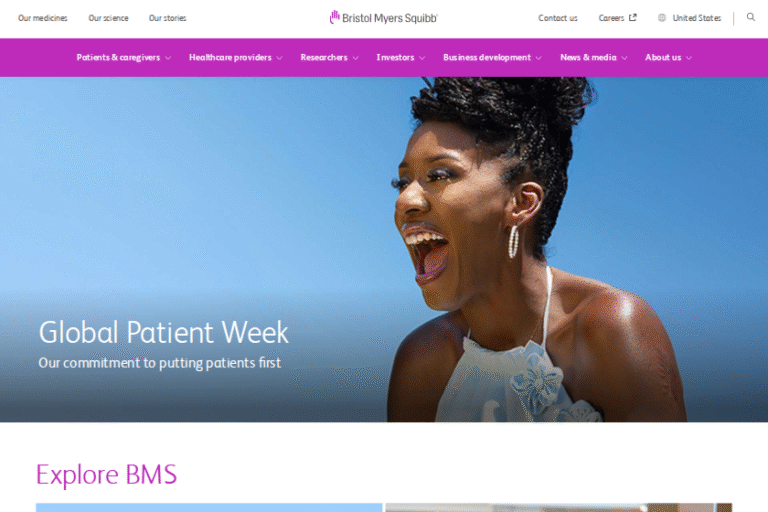Go to the Our science page
The width and height of the screenshot is (768, 512).
[108, 18]
